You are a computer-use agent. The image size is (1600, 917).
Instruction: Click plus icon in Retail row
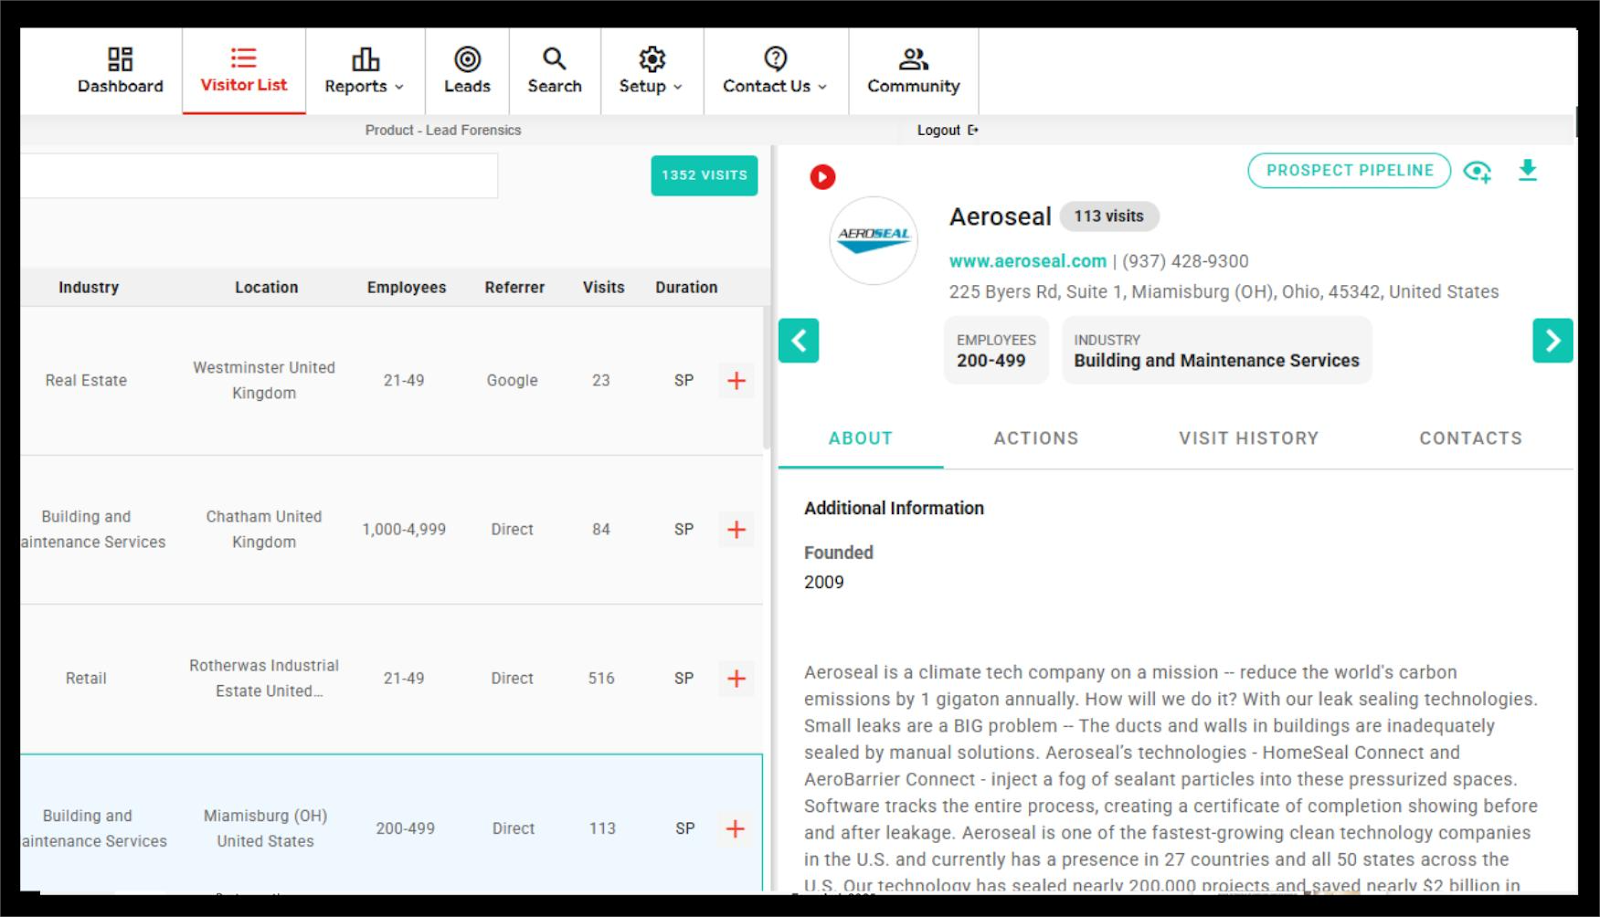[736, 679]
